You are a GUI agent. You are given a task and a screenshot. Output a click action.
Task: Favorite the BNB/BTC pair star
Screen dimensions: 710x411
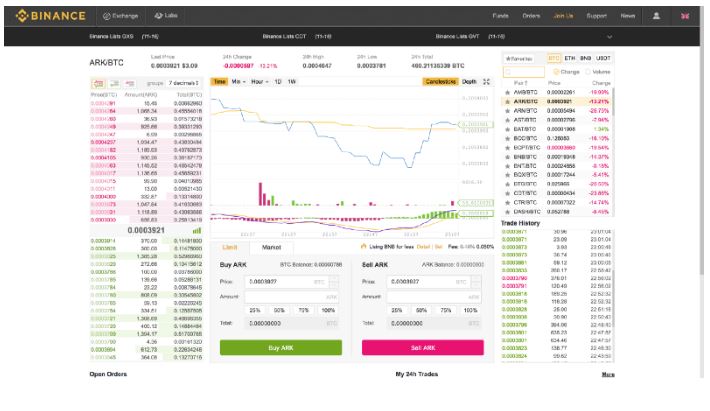point(507,157)
